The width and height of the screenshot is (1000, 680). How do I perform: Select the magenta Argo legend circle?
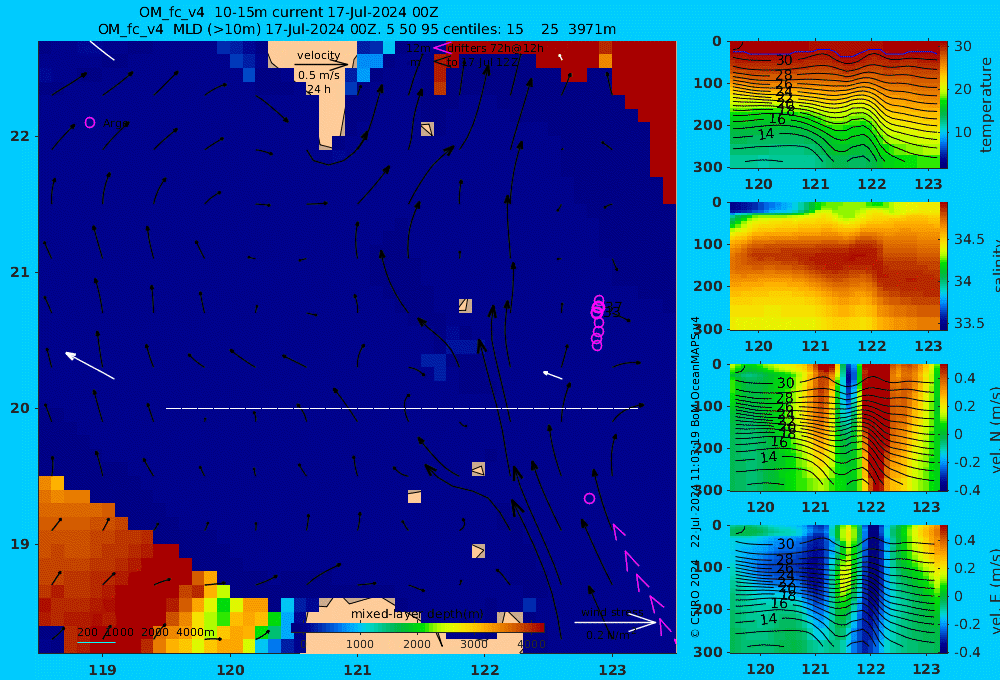coord(90,122)
